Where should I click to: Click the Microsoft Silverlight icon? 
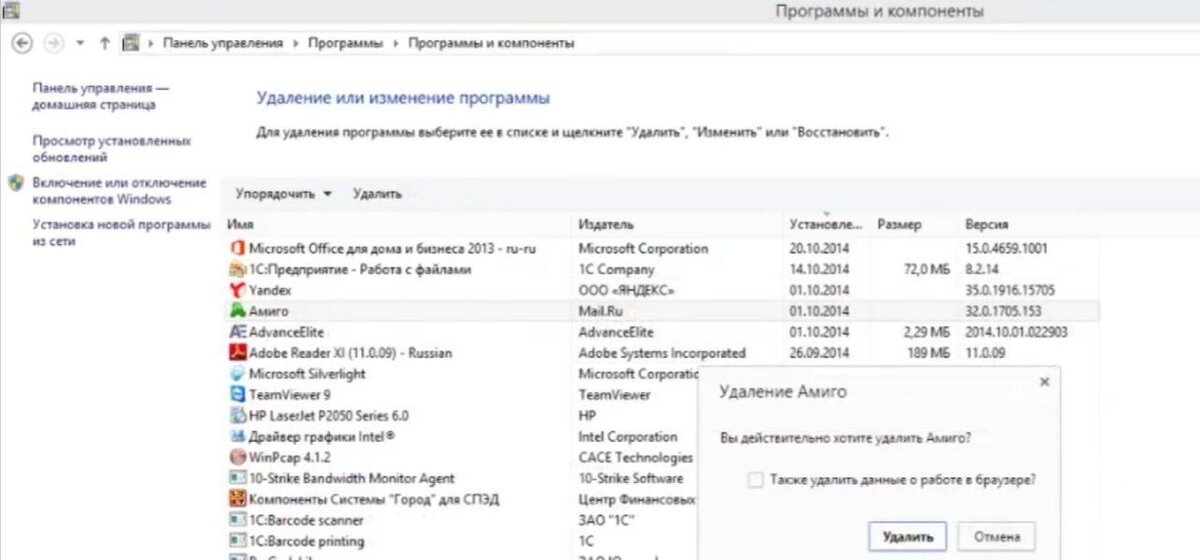click(238, 374)
